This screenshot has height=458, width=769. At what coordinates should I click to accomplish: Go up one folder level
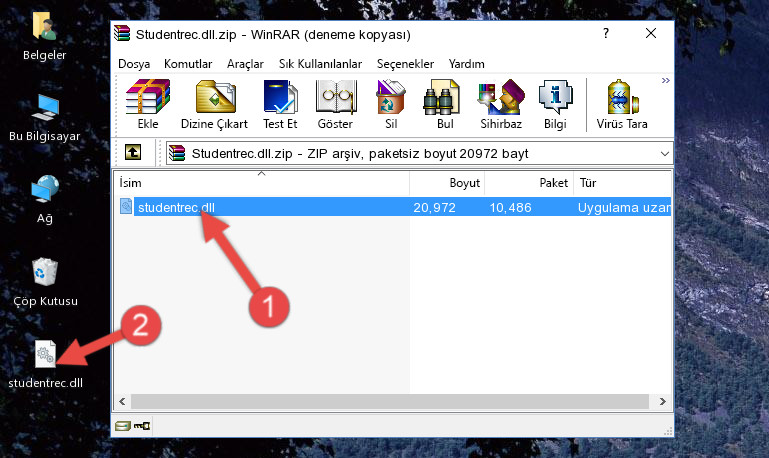click(133, 153)
